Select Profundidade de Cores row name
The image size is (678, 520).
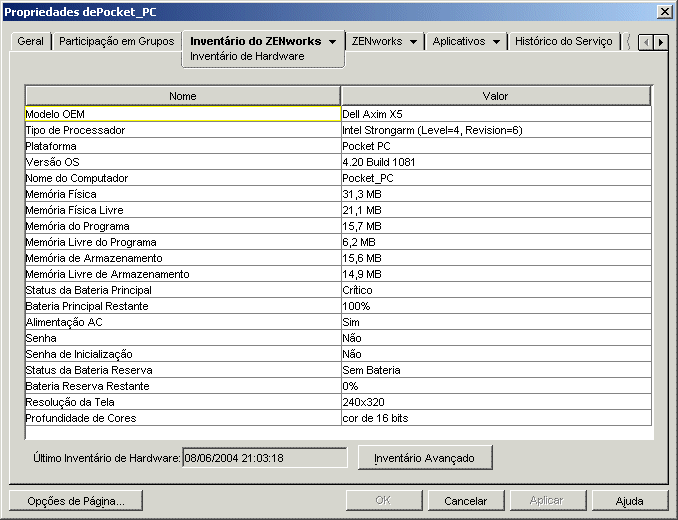pos(183,418)
